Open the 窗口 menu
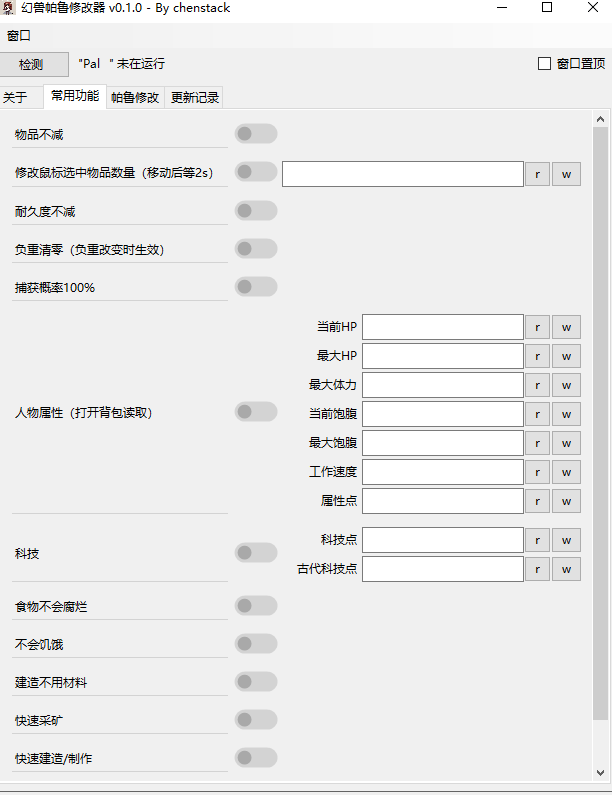Viewport: 612px width, 795px height. 19,36
